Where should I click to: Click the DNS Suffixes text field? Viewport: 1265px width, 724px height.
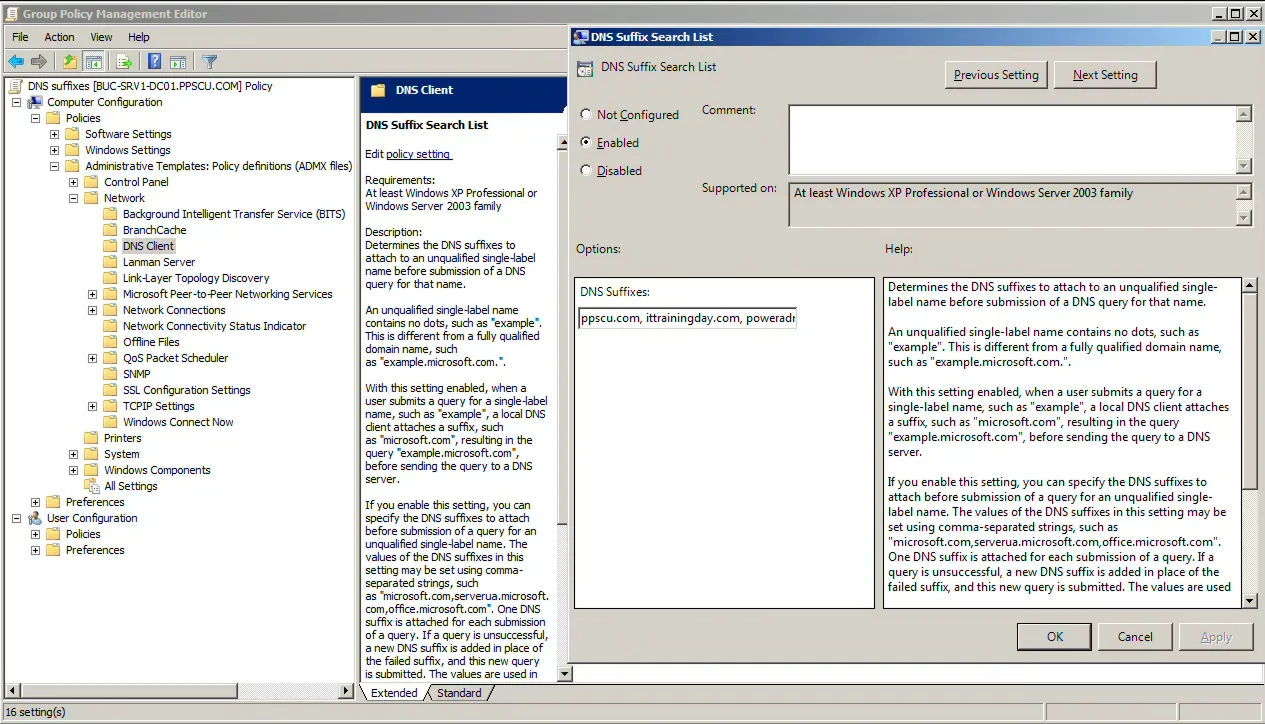[687, 319]
